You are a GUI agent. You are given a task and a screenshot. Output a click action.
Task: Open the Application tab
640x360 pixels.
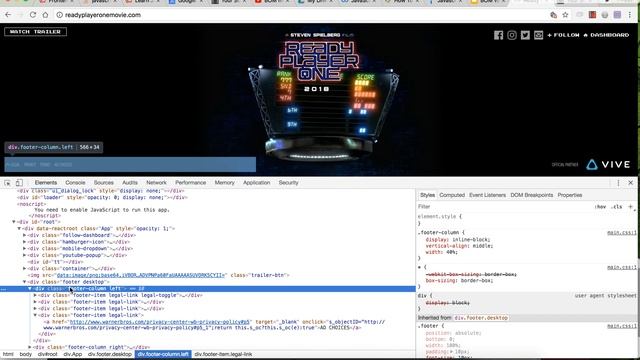point(257,183)
